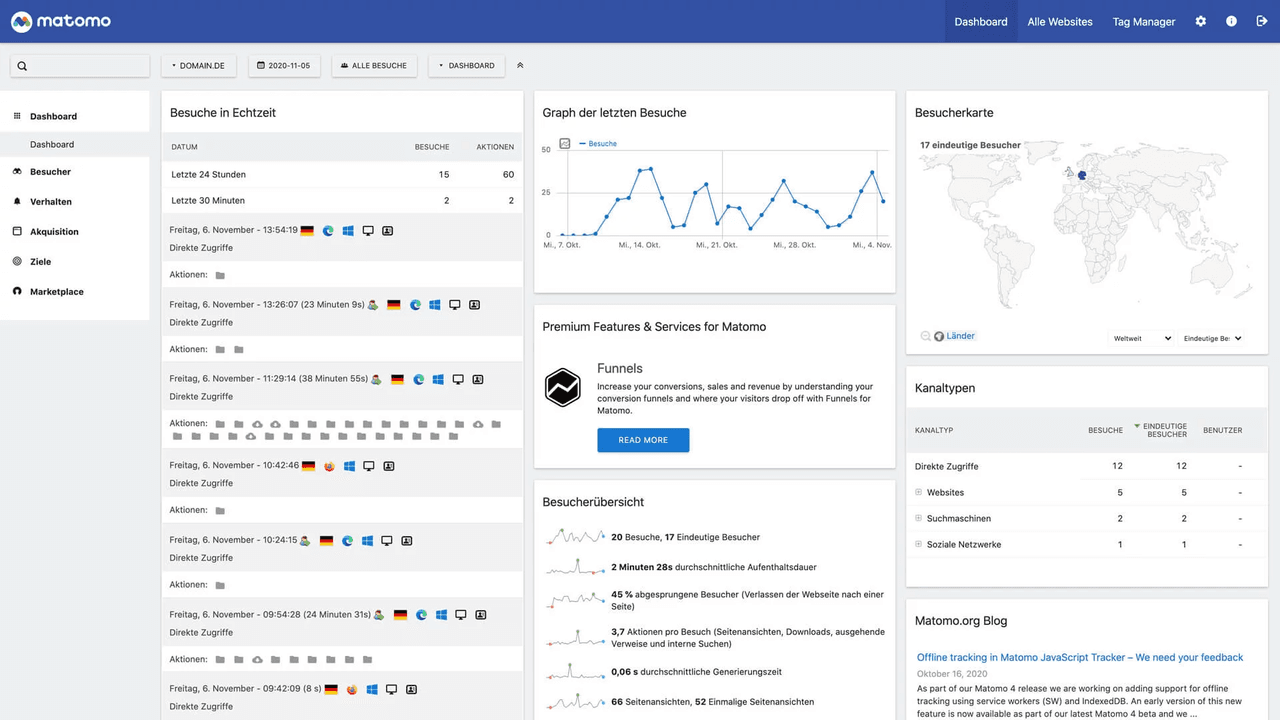Click the info icon in top bar

pyautogui.click(x=1231, y=21)
